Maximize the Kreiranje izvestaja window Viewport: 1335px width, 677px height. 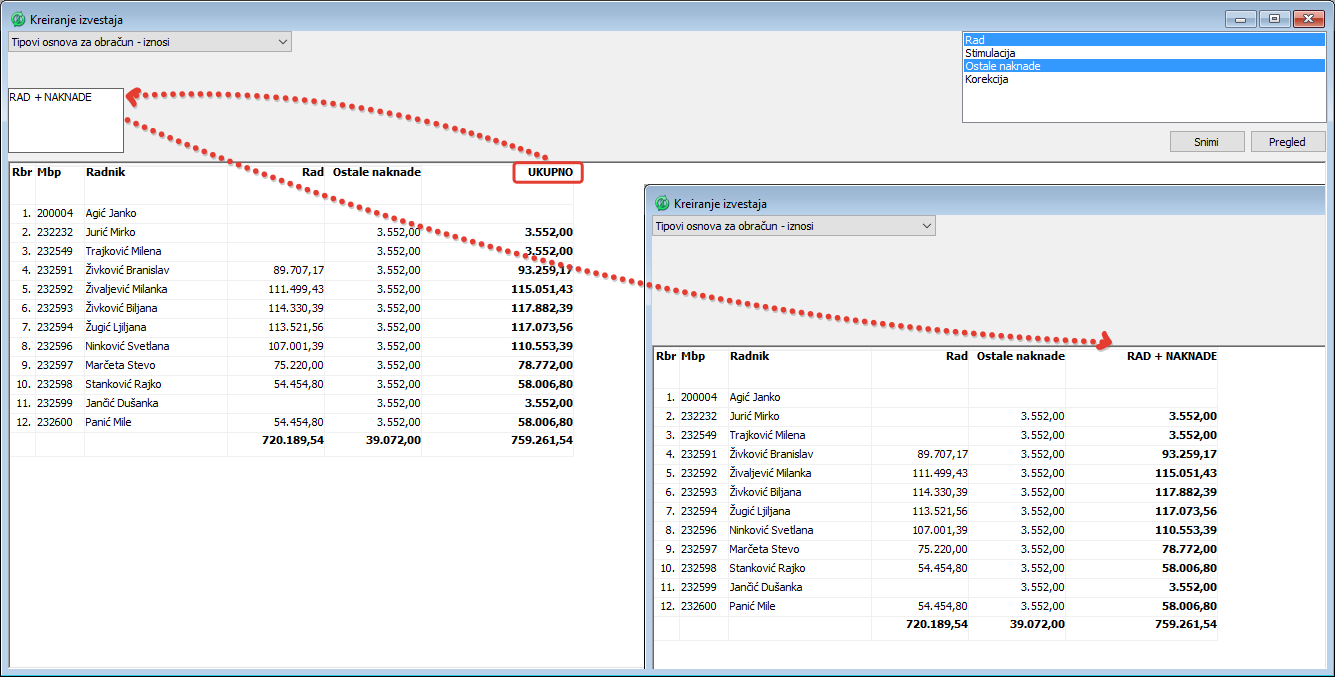(1274, 19)
